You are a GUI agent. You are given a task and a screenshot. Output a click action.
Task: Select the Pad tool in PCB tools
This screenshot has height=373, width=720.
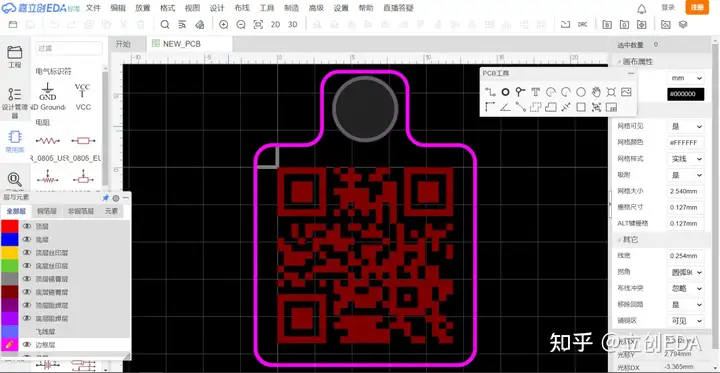(x=505, y=92)
